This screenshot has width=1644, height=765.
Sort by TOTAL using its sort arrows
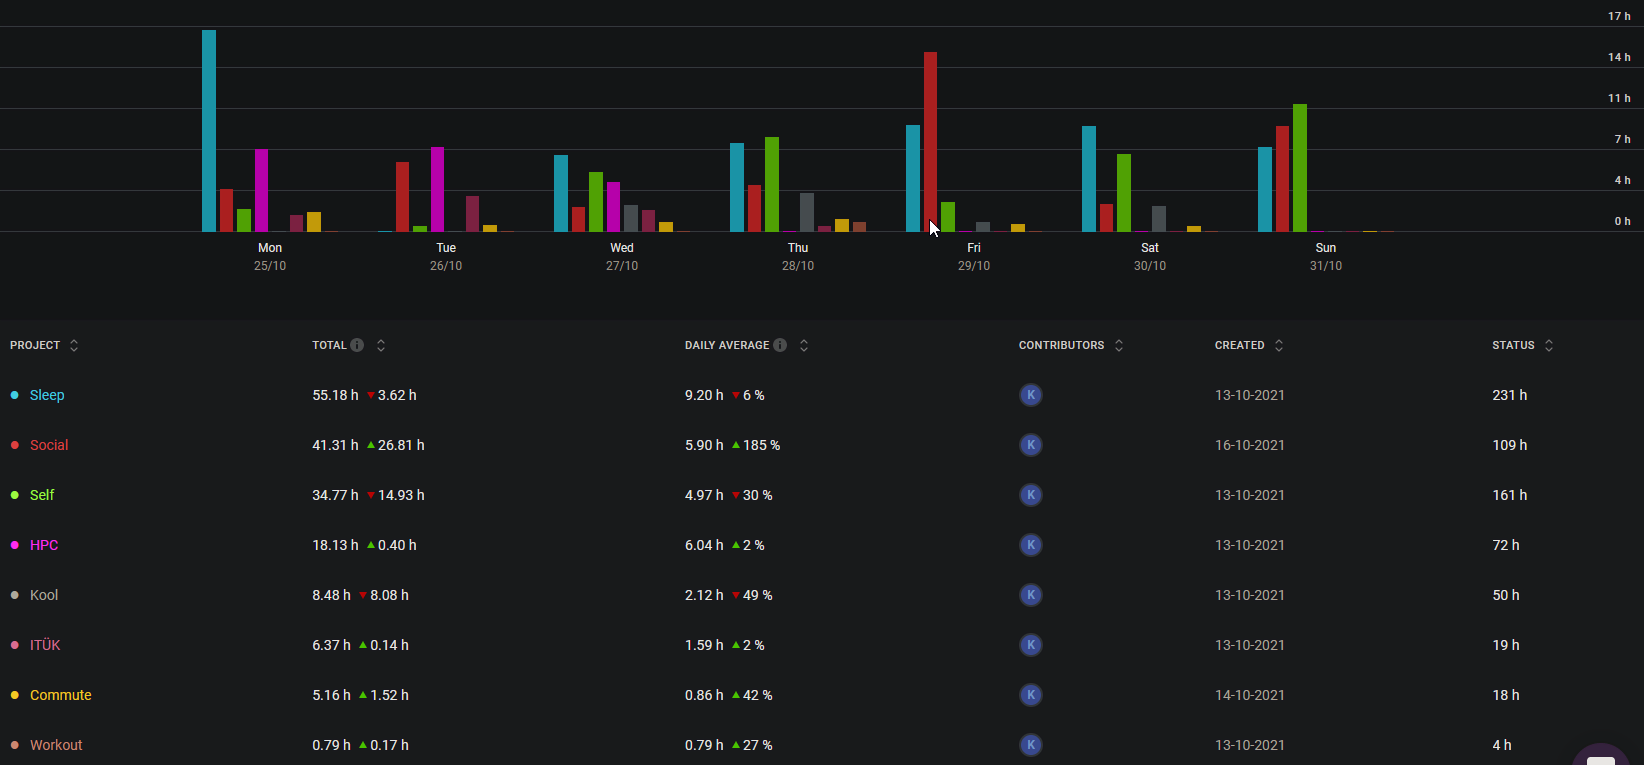[381, 345]
